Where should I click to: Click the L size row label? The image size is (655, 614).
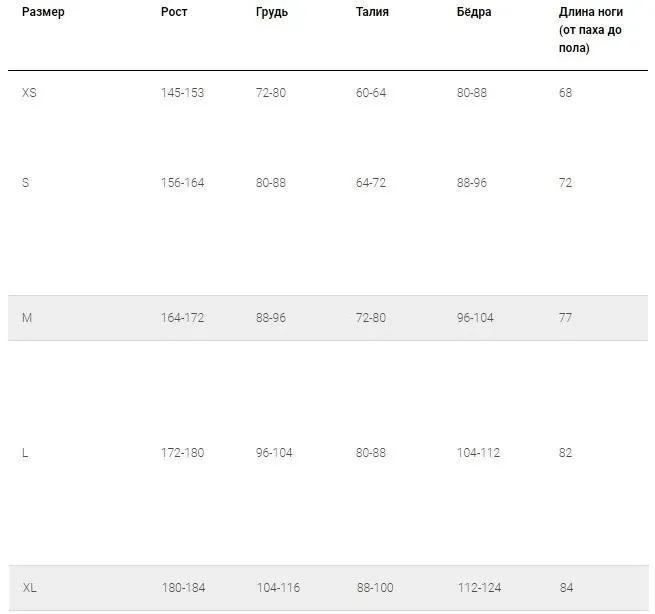pyautogui.click(x=25, y=453)
